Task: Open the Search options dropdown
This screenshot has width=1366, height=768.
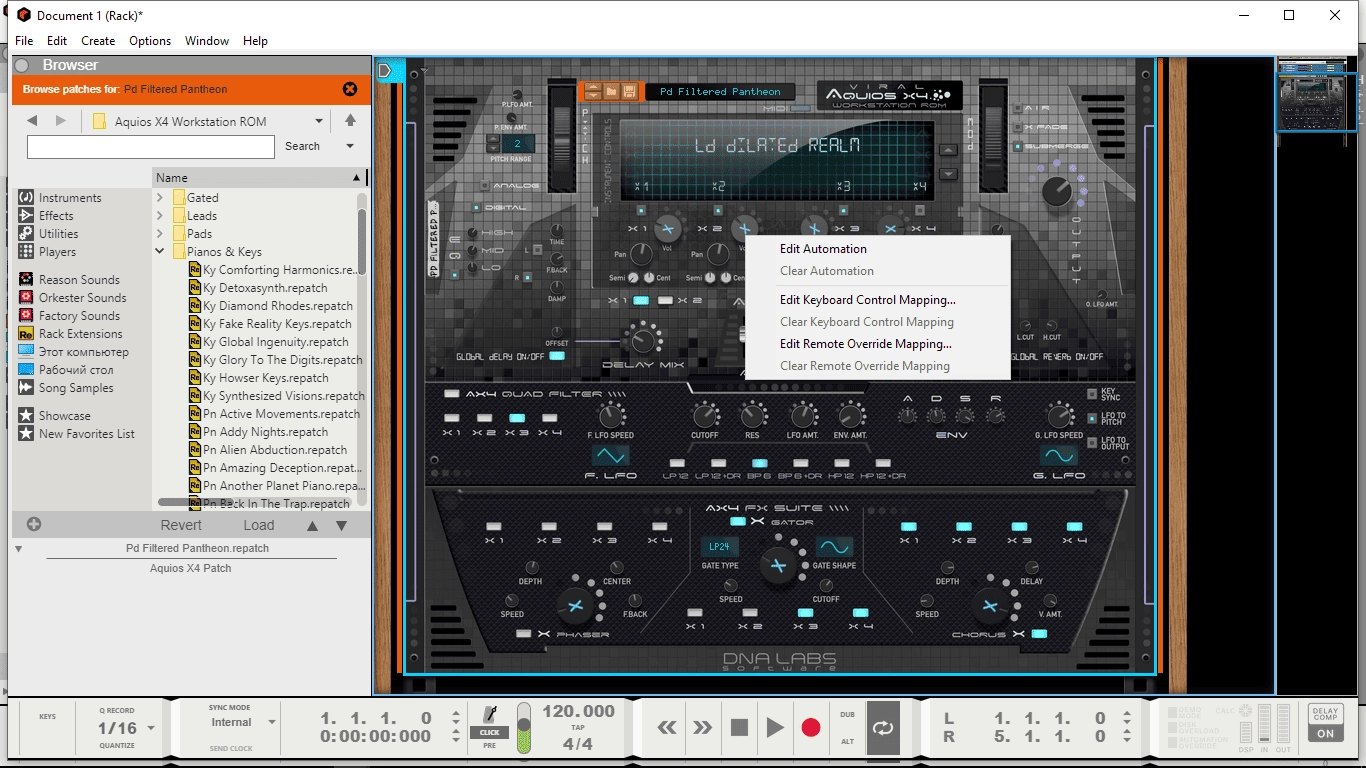Action: (x=350, y=146)
